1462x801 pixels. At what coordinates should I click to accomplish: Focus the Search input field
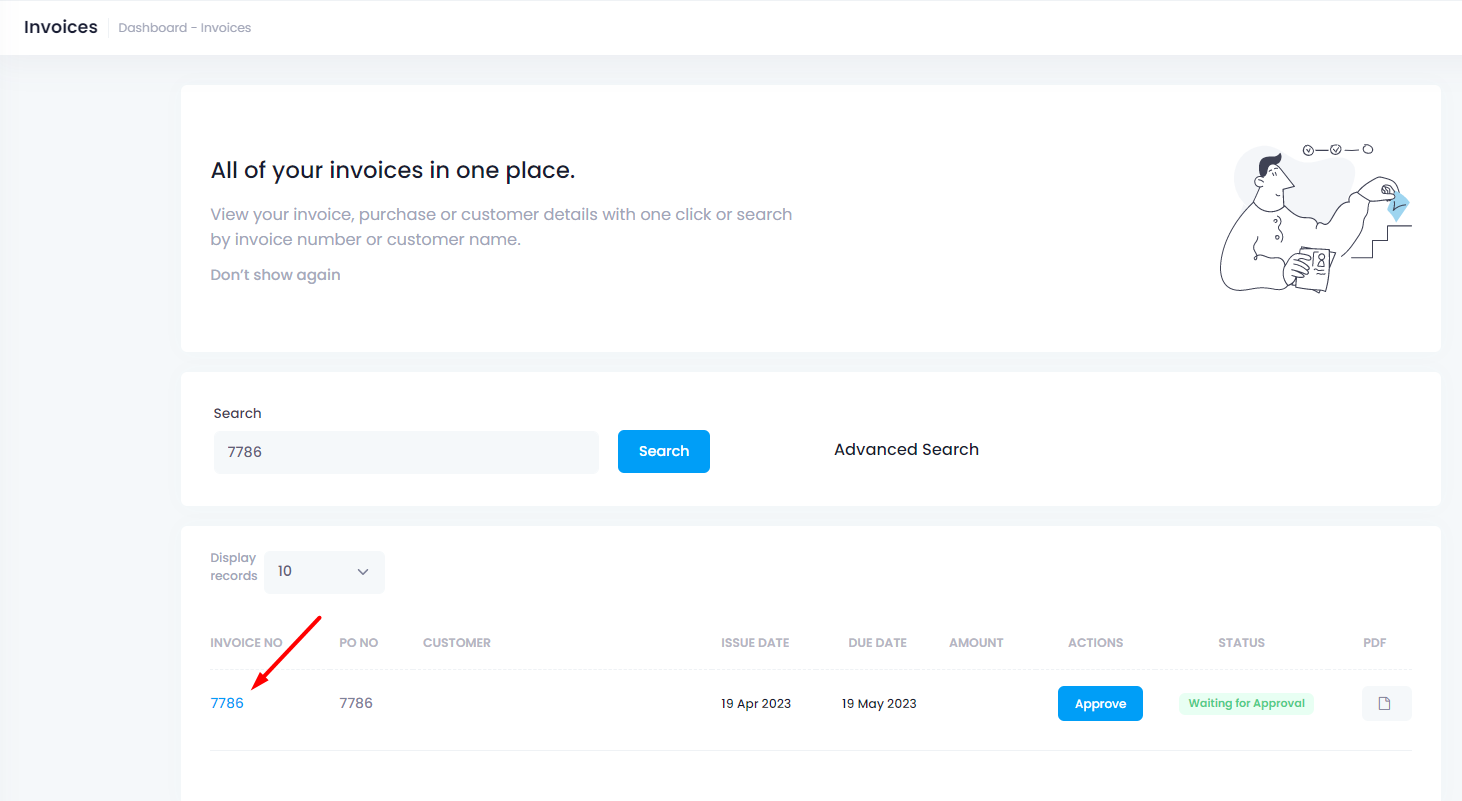pos(406,452)
